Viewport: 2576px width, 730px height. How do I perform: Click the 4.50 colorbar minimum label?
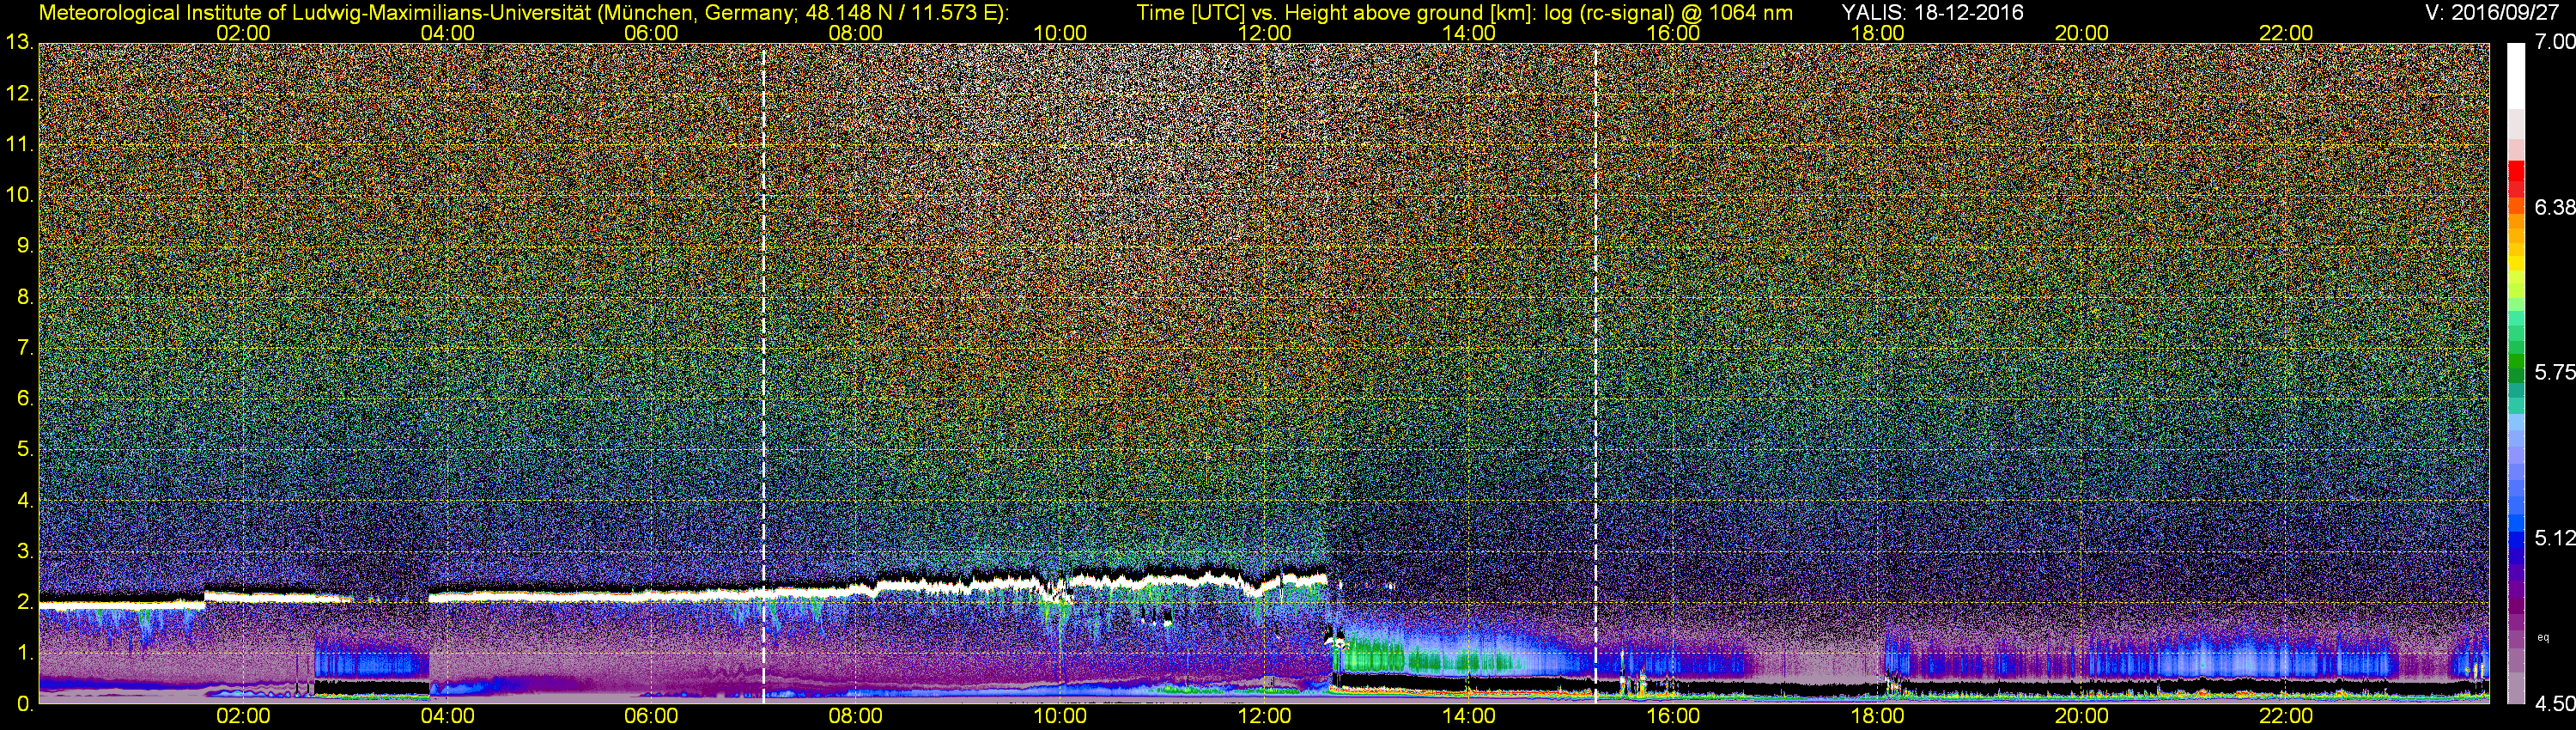point(2555,704)
